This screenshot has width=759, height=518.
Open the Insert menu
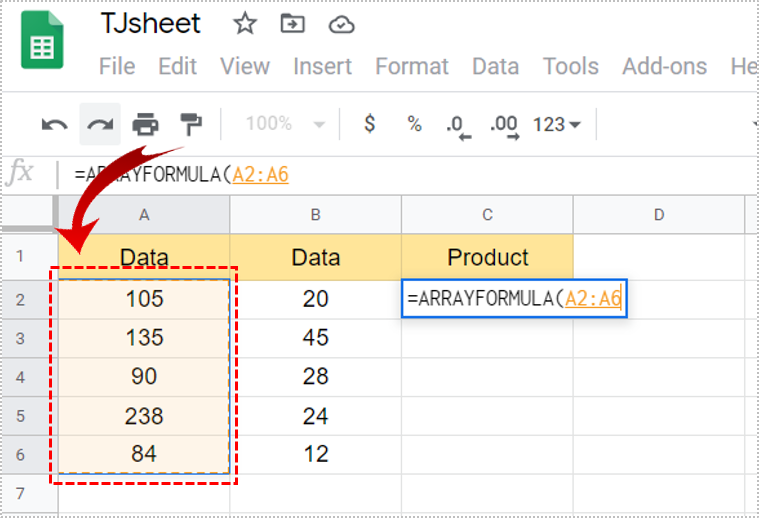click(322, 67)
